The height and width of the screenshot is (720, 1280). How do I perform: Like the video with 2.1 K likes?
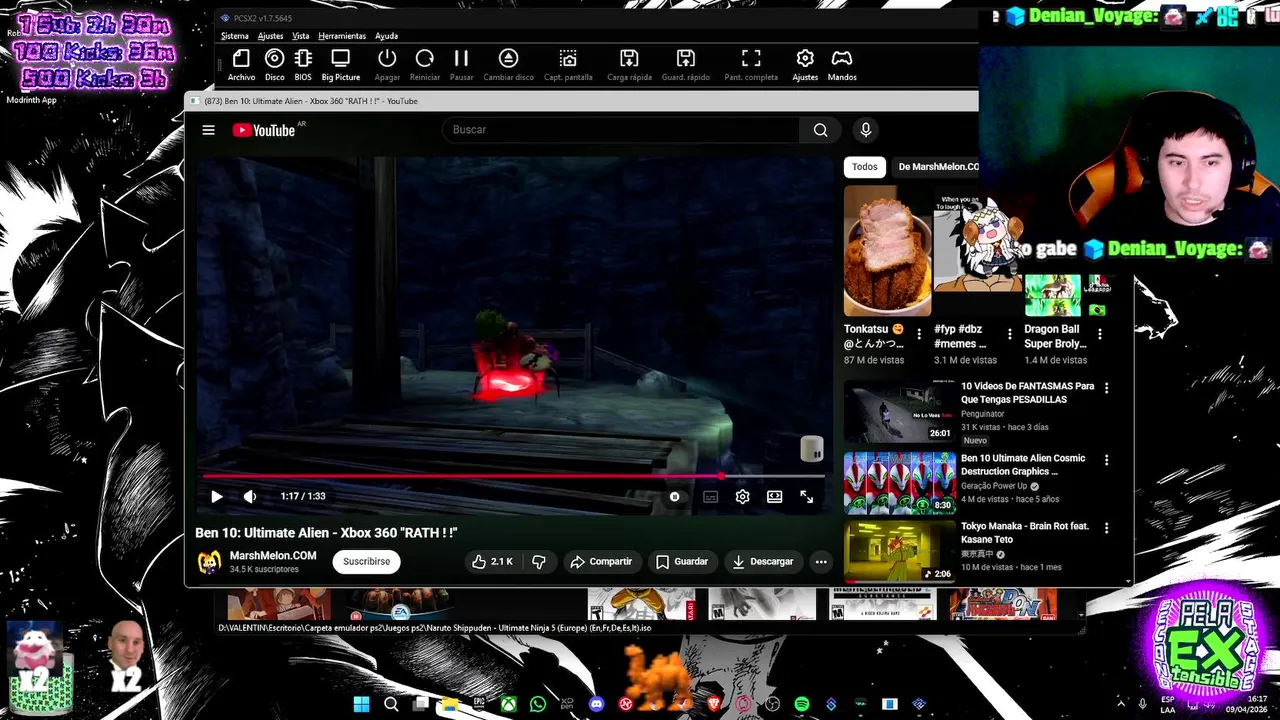[x=492, y=562]
